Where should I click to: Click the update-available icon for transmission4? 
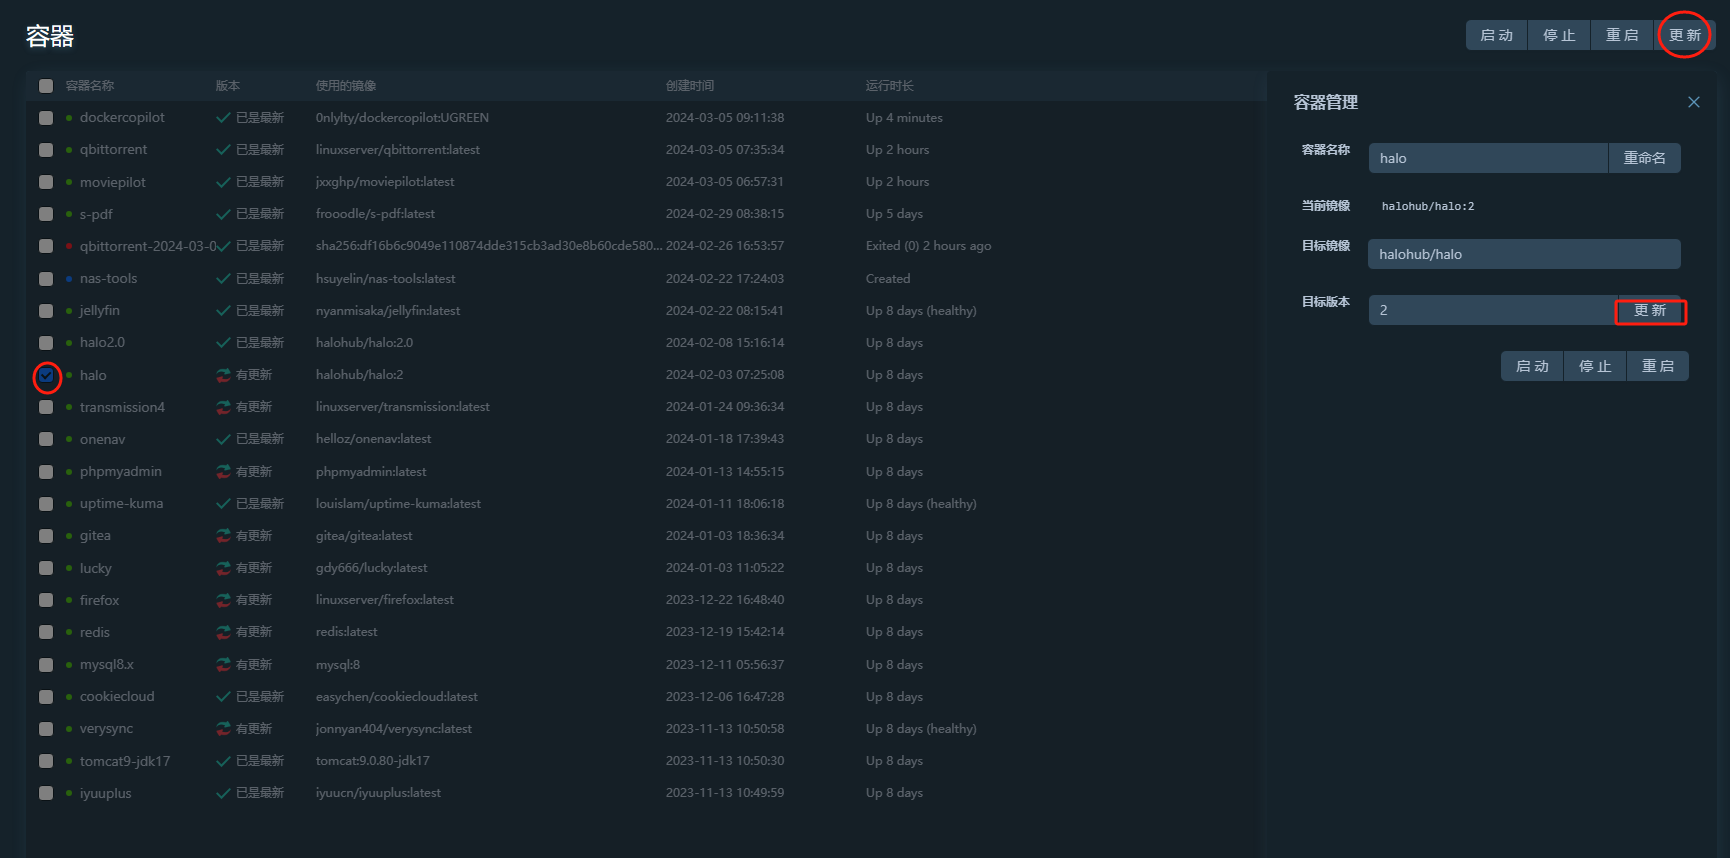tap(224, 407)
